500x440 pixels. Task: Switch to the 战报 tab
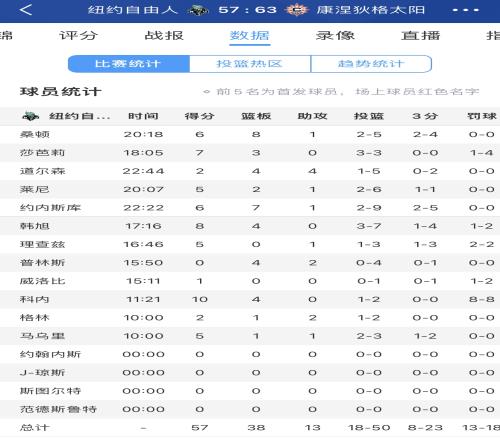tap(164, 35)
